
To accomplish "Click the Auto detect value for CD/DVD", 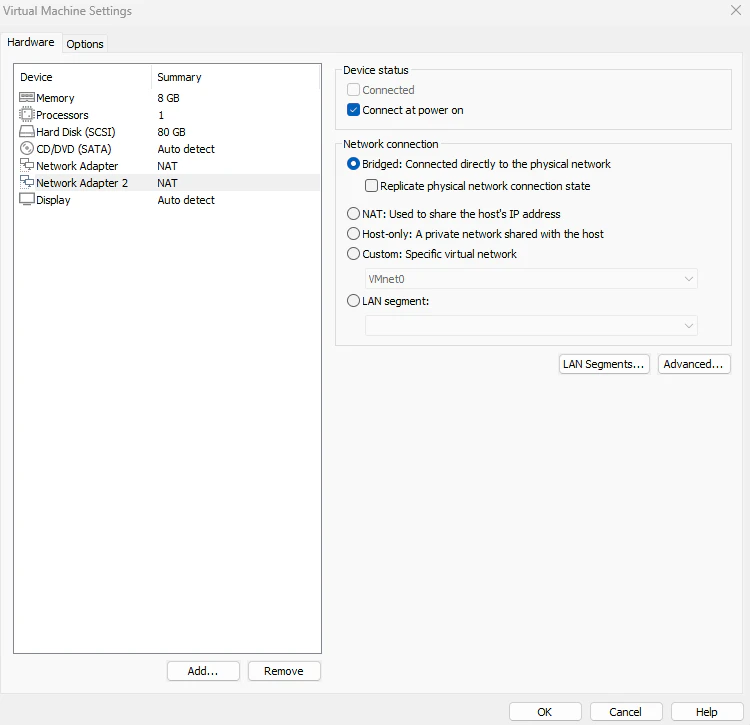I will [x=186, y=149].
